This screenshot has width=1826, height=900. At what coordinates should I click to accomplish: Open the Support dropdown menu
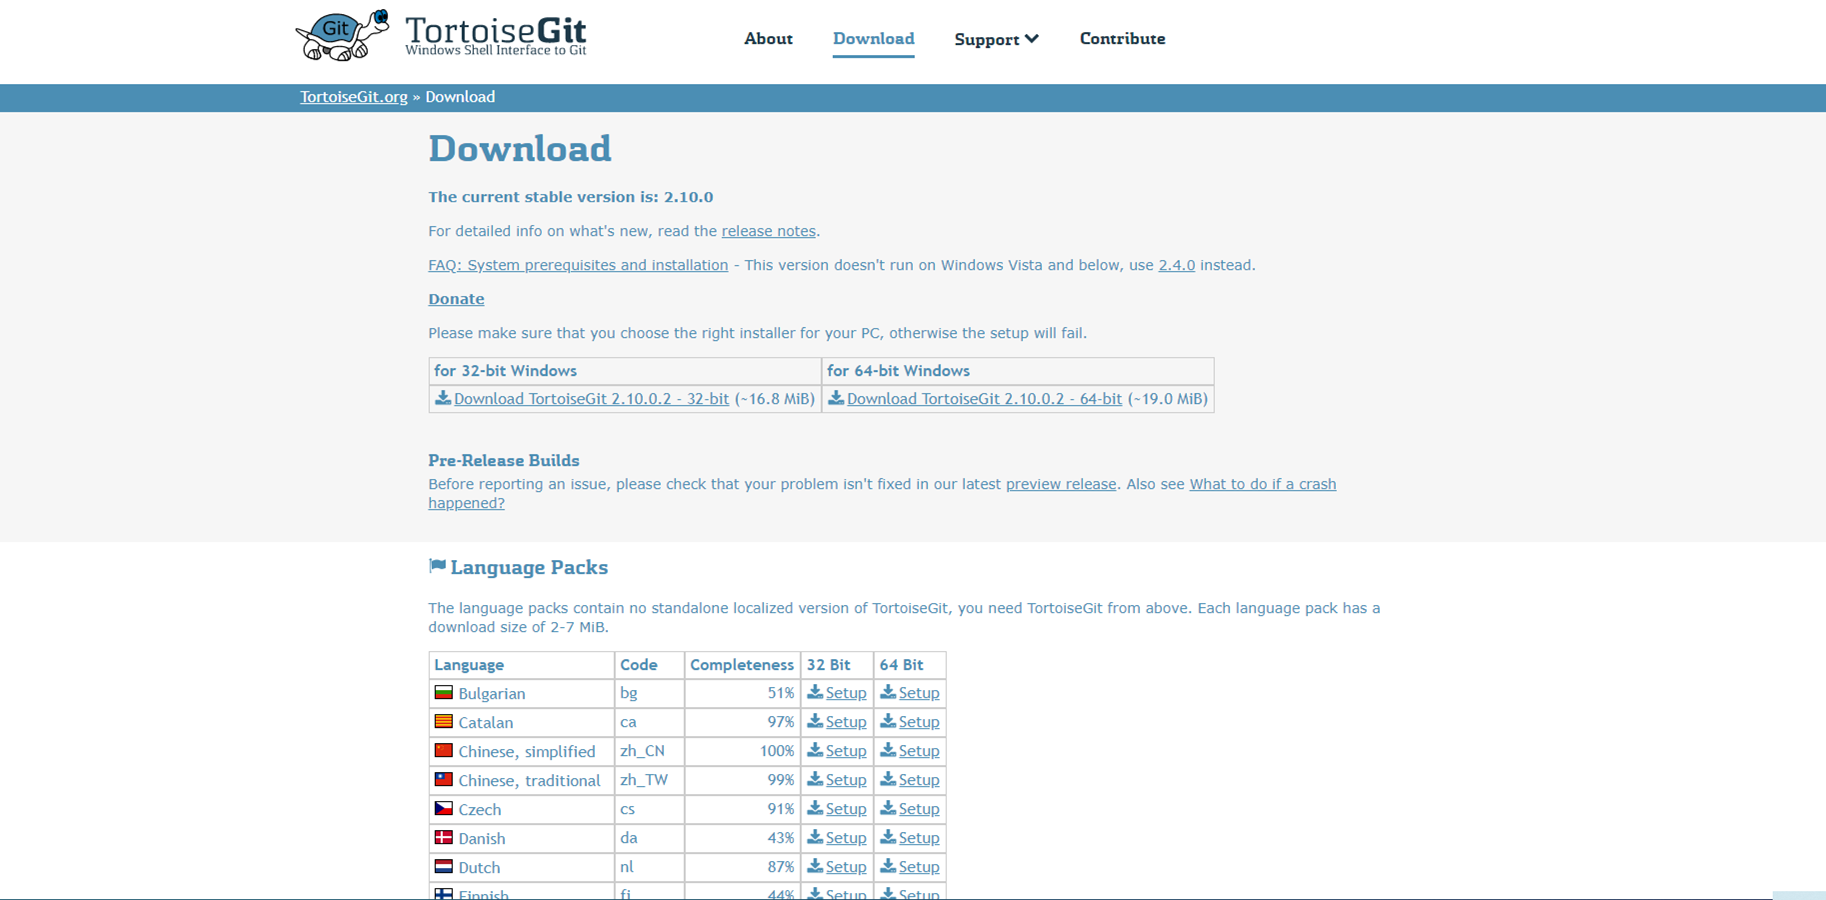click(x=996, y=39)
